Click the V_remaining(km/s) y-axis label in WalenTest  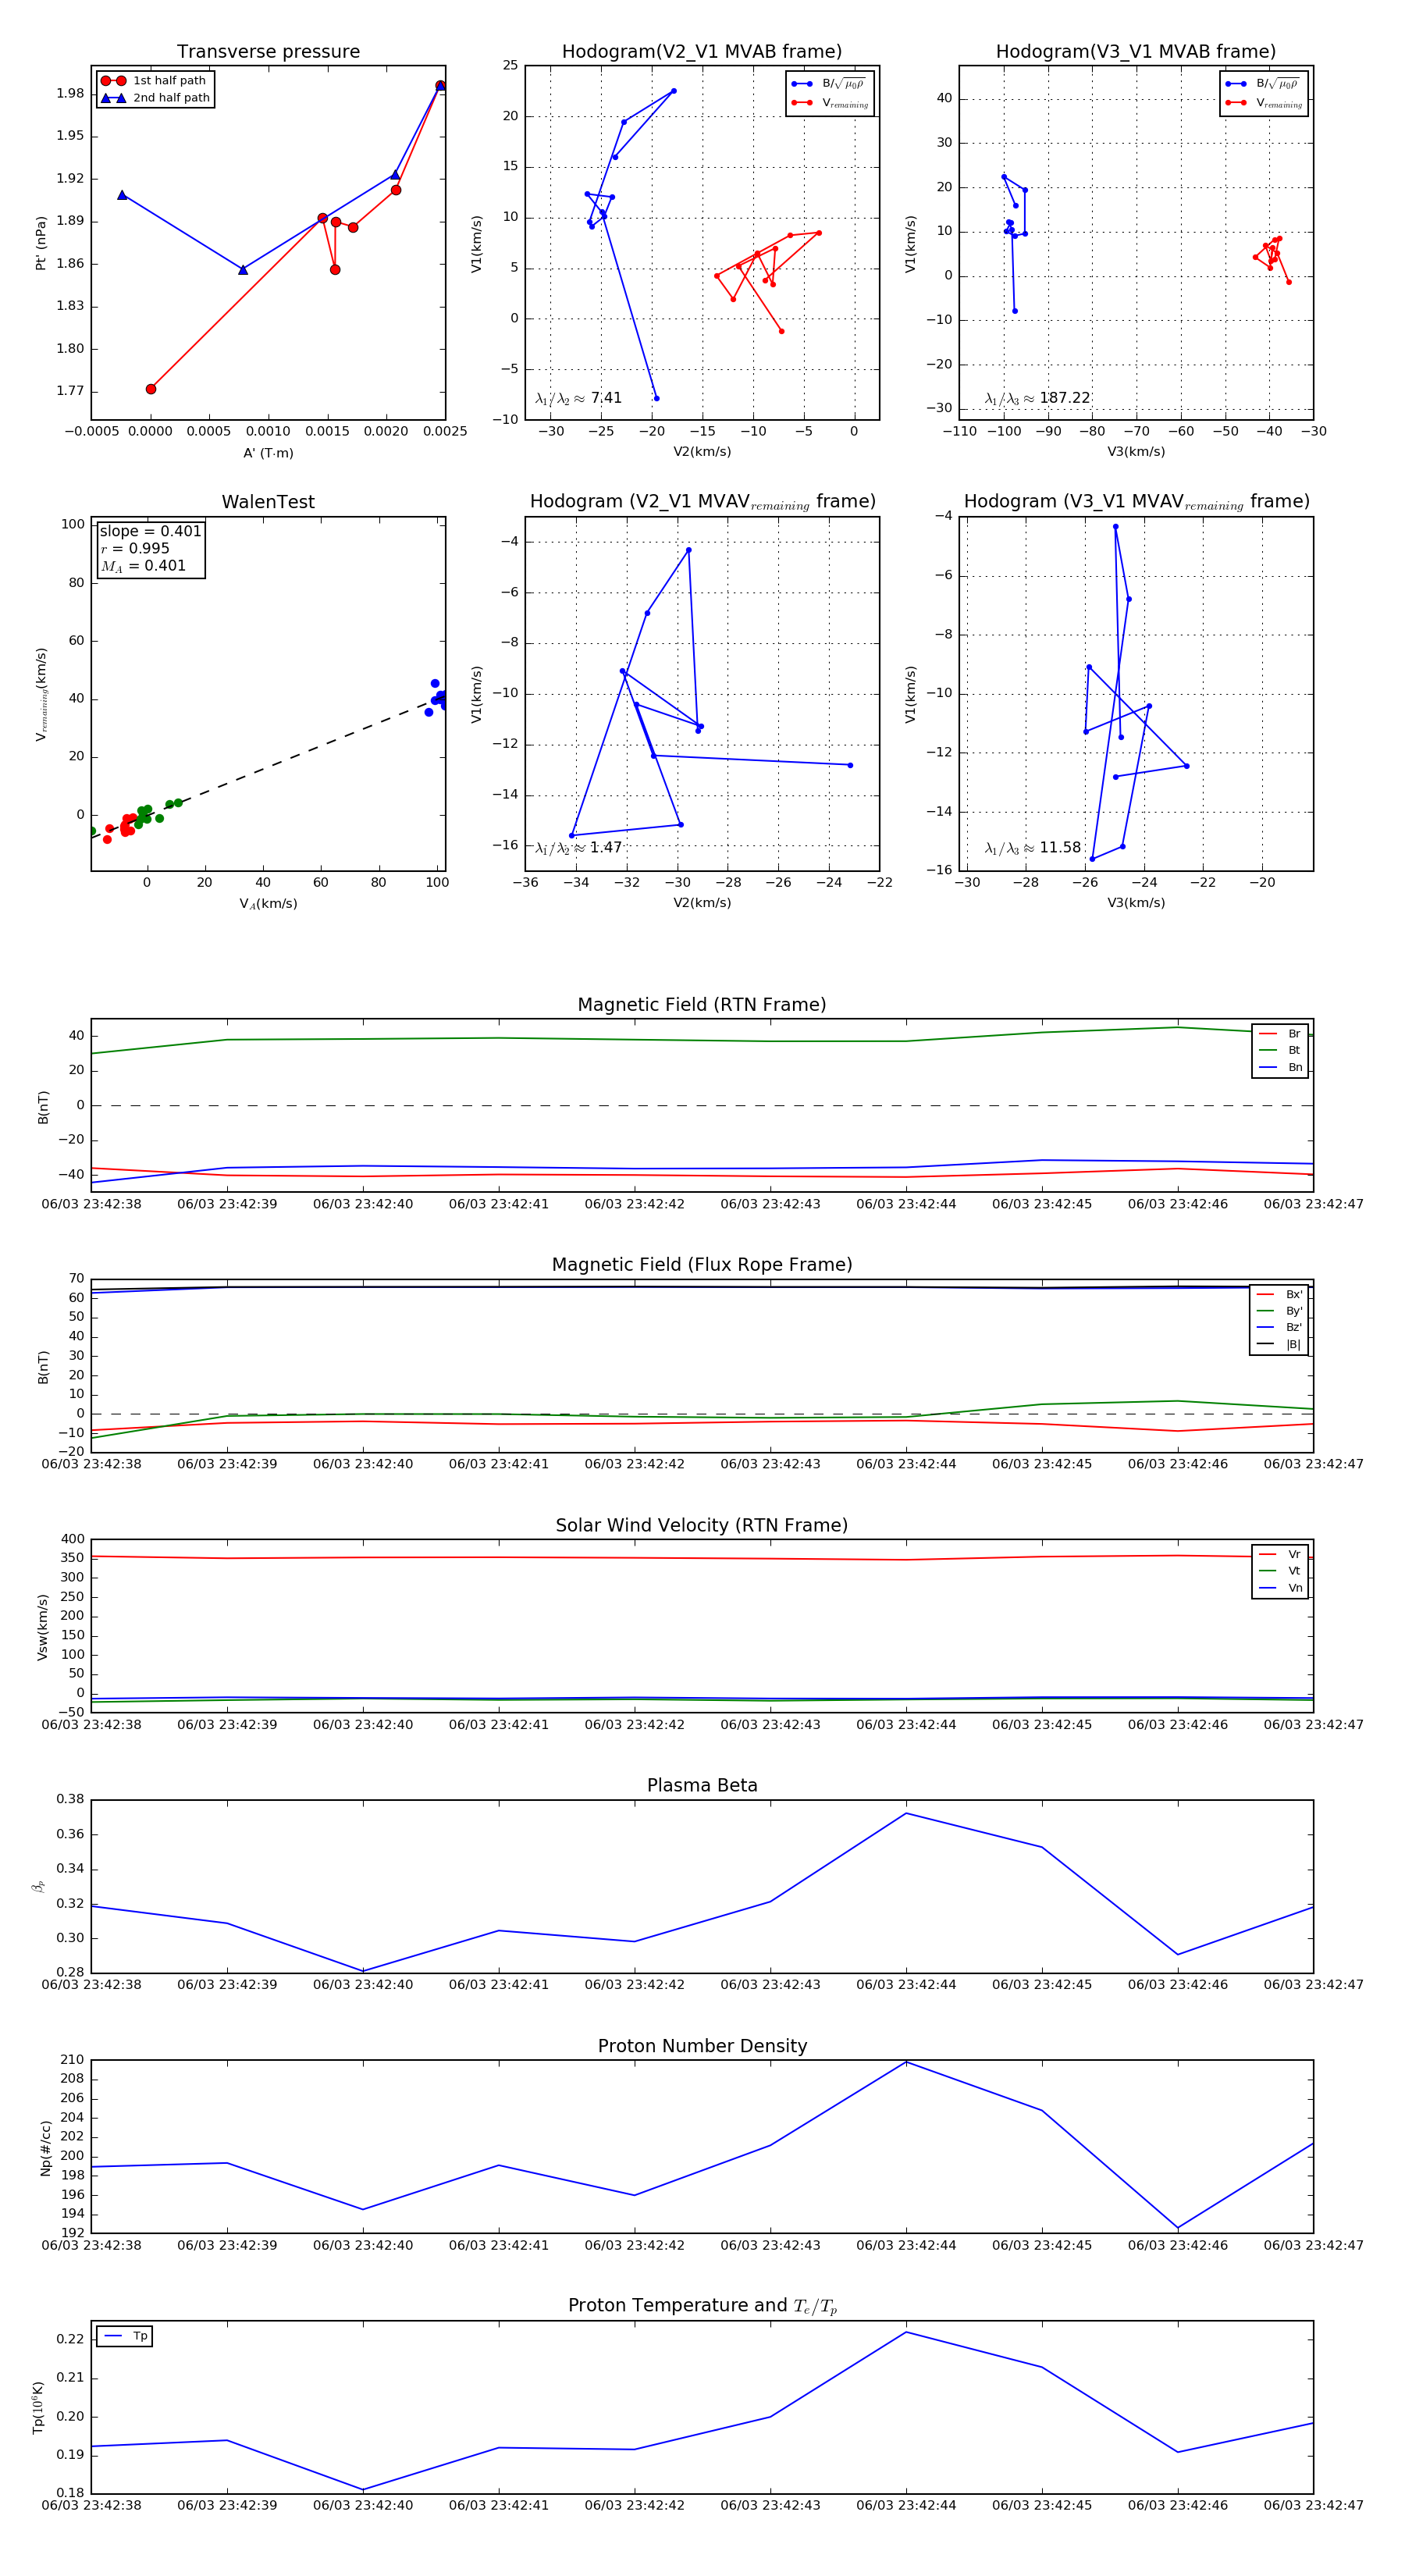tap(41, 694)
